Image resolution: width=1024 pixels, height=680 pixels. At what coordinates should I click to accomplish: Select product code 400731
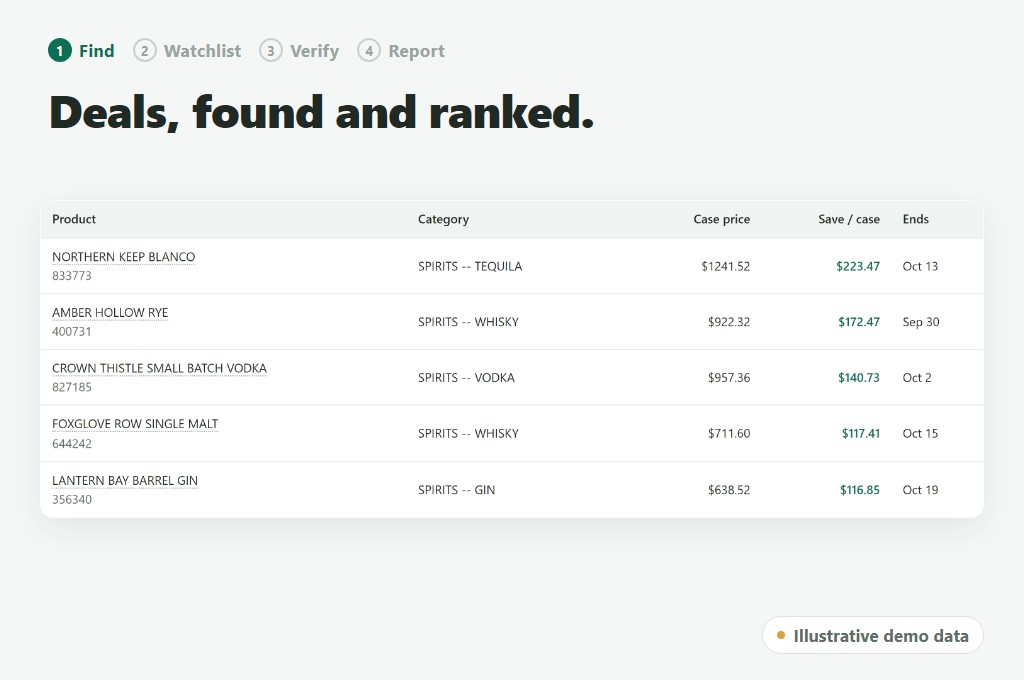pyautogui.click(x=72, y=331)
